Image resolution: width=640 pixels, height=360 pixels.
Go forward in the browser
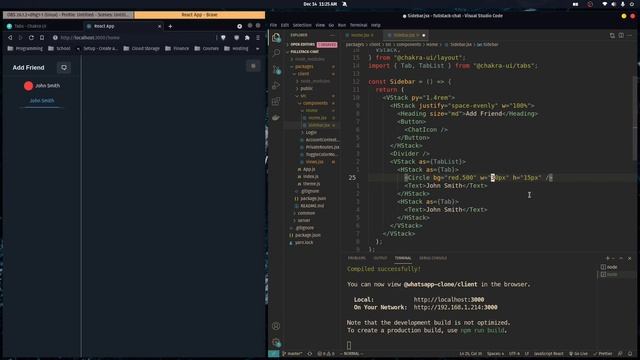pyautogui.click(x=20, y=38)
